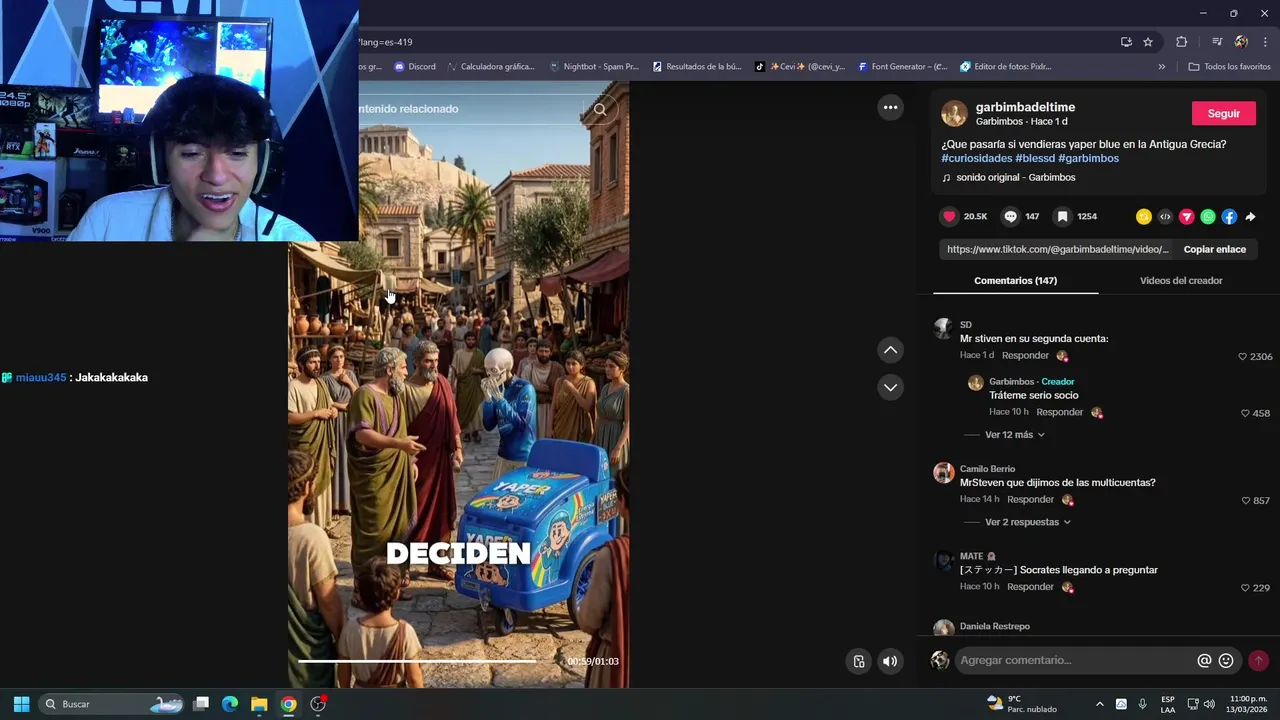1280x720 pixels.
Task: Open 'Calculadora gráfica' bookmark
Action: (491, 67)
